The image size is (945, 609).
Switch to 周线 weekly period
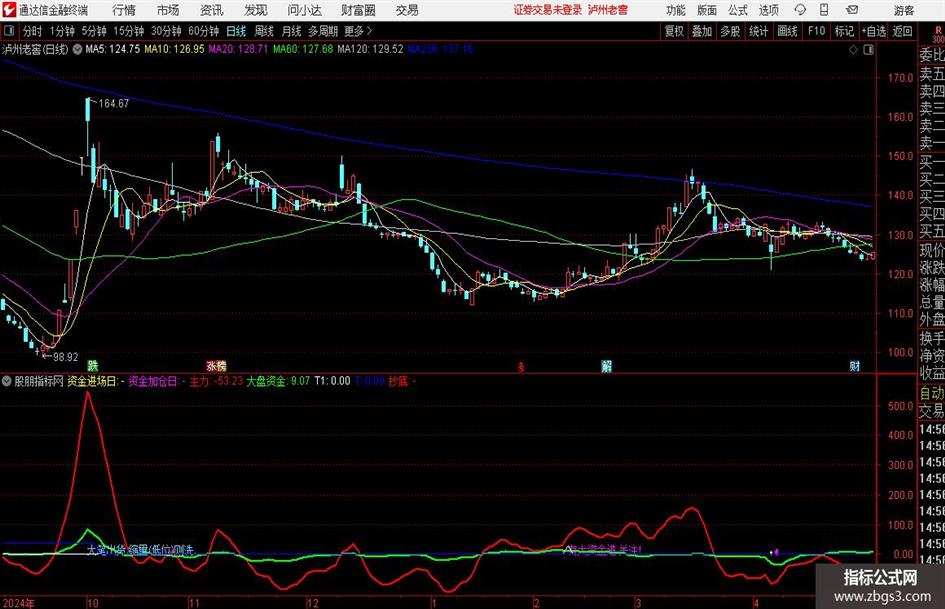tap(263, 31)
